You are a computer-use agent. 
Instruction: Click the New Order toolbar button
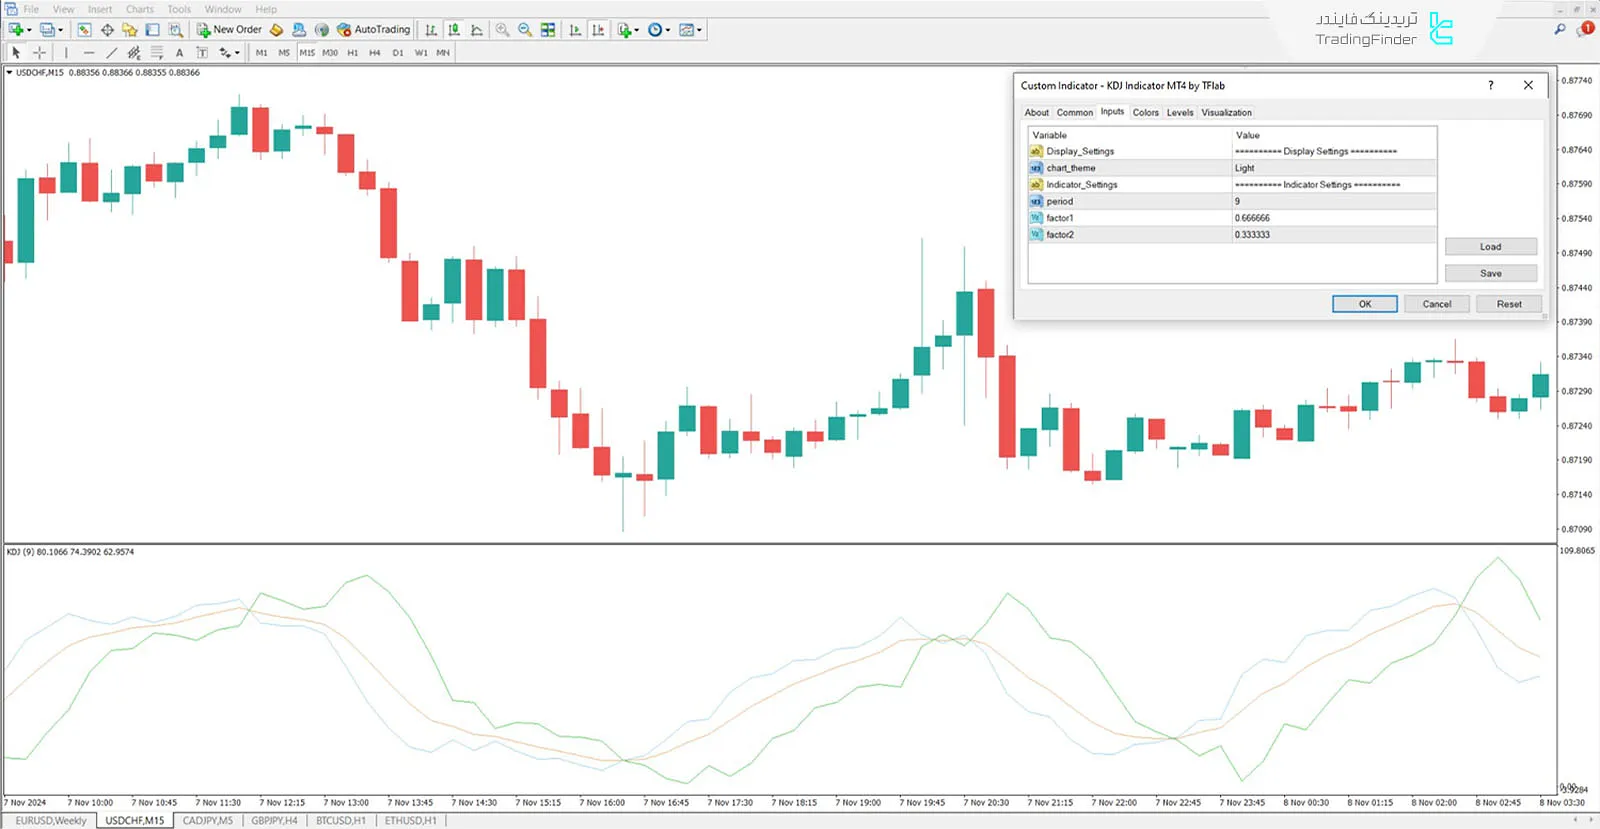[x=229, y=30]
